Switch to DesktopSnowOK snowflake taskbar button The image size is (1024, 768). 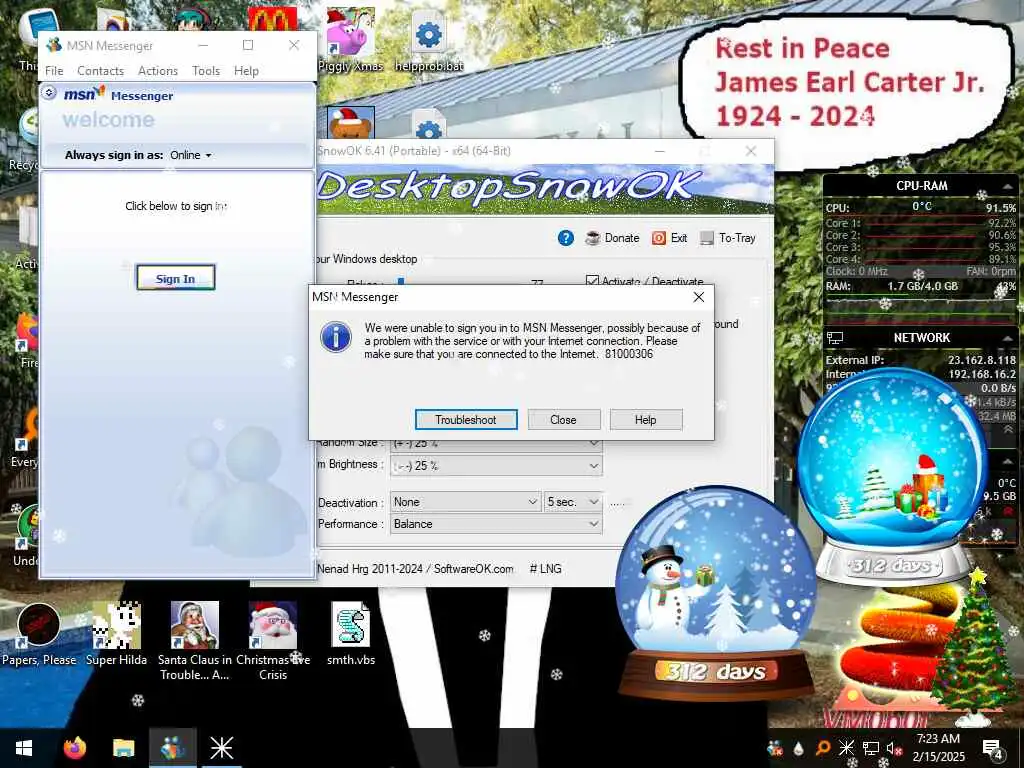point(221,748)
